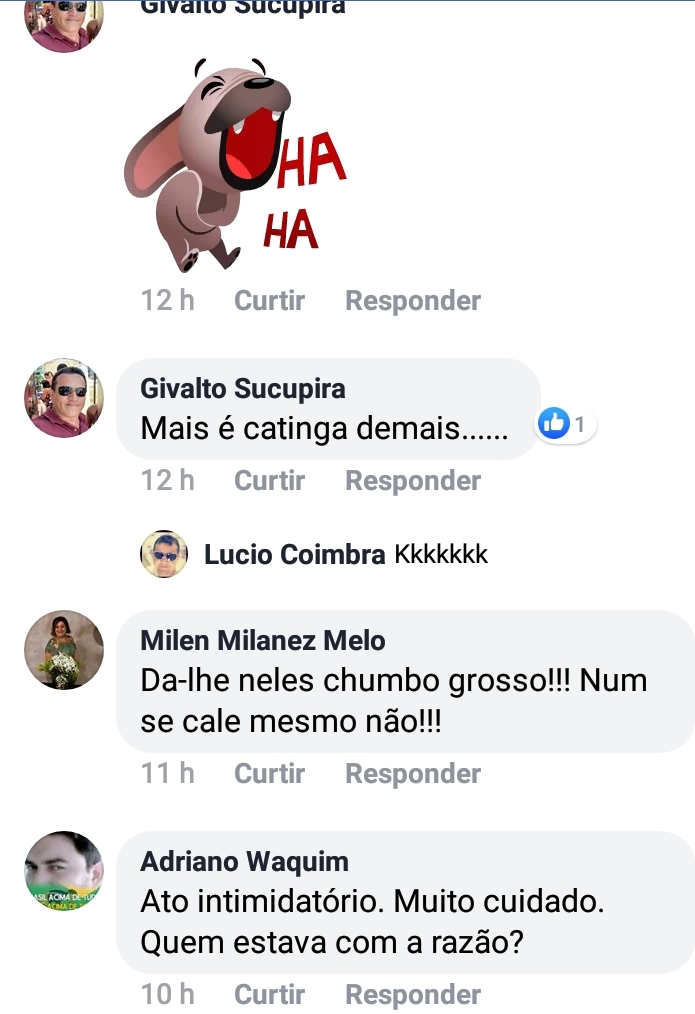Tap Lucio Coimbra's small profile picture
695x1014 pixels.
click(164, 554)
